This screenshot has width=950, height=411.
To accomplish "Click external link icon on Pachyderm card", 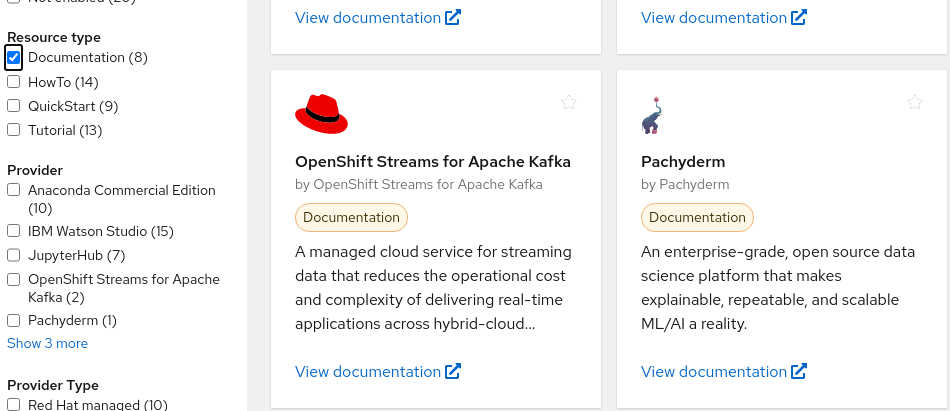I will (798, 371).
